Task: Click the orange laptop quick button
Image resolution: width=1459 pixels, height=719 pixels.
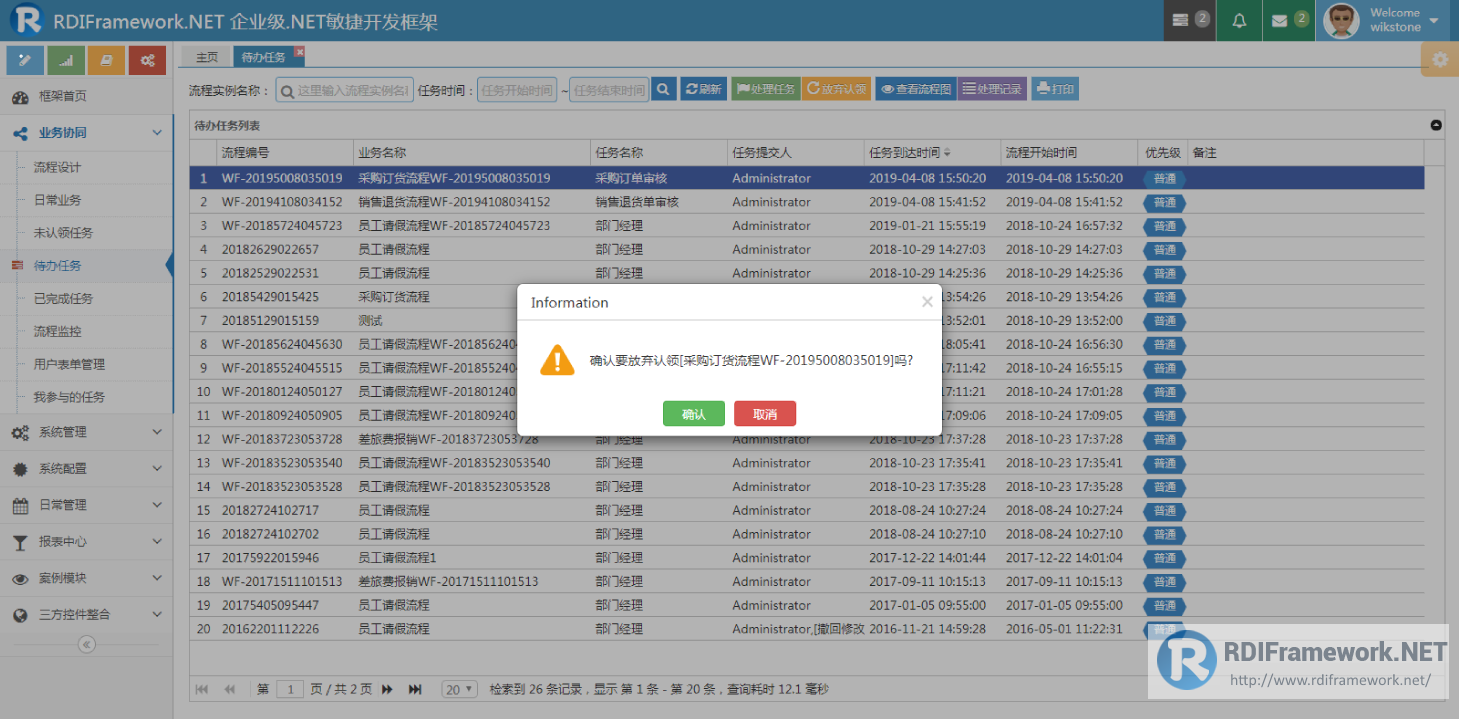Action: (x=106, y=61)
